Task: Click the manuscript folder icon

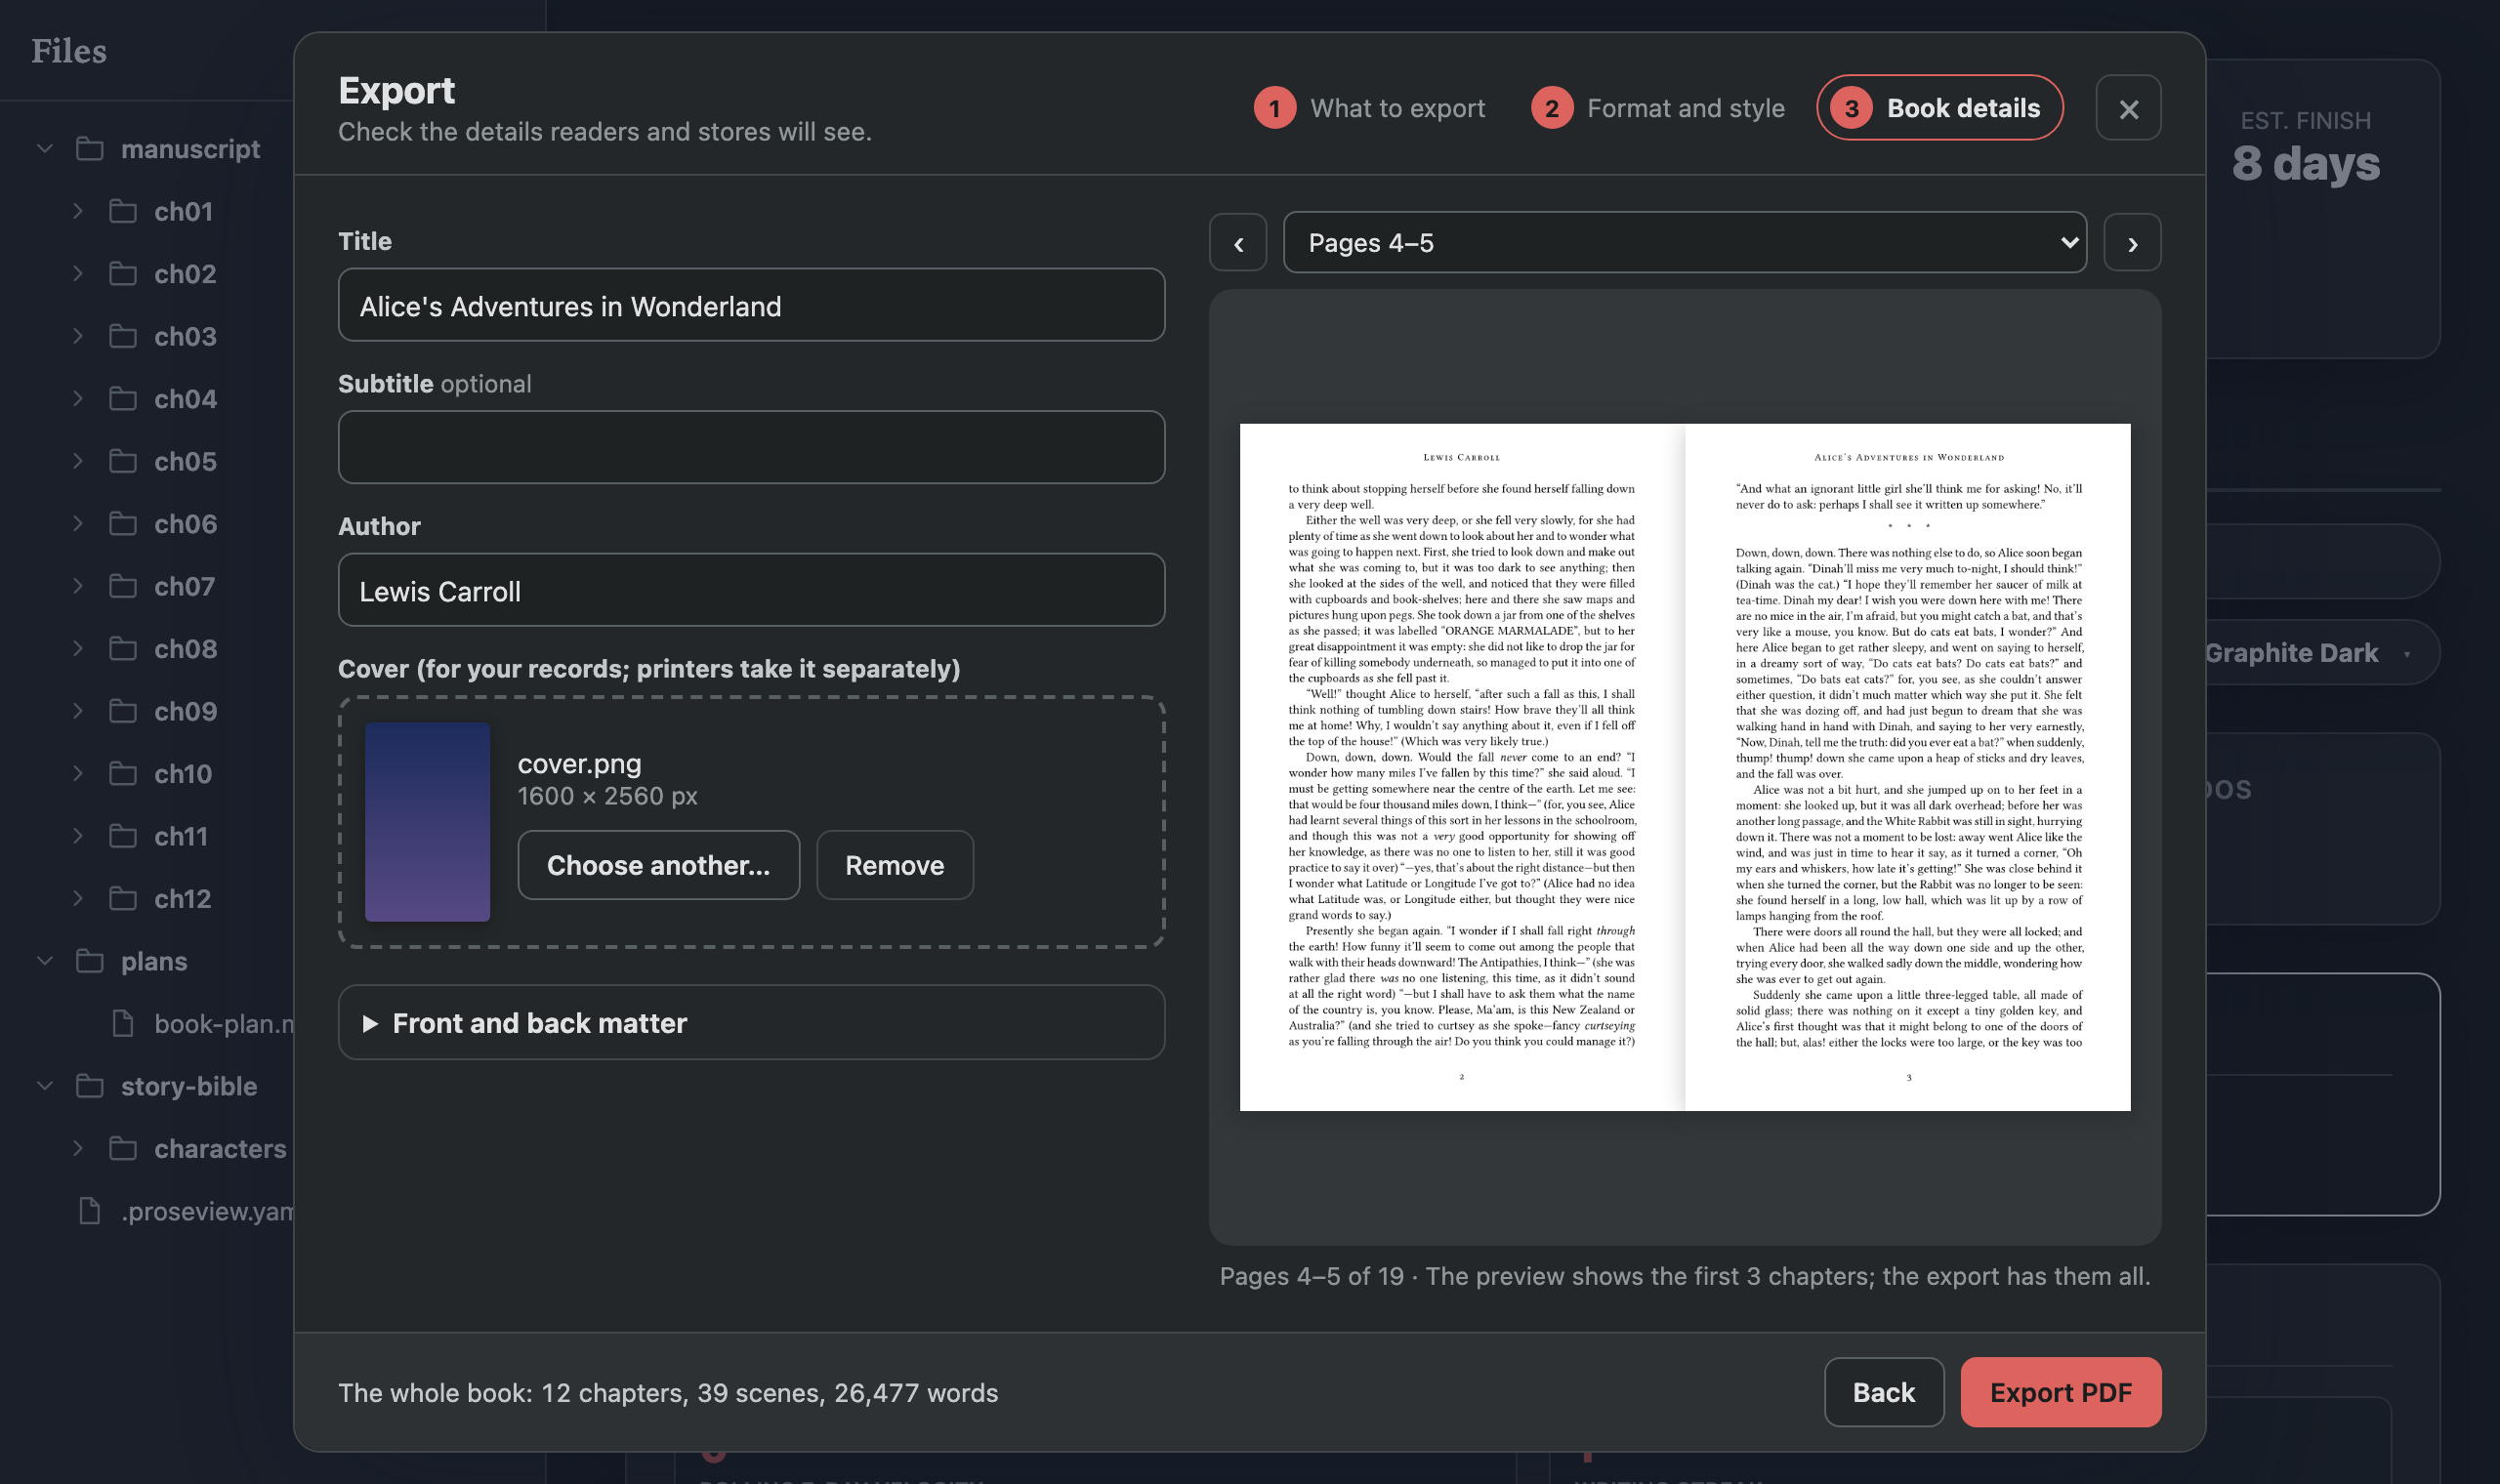Action: (x=90, y=149)
